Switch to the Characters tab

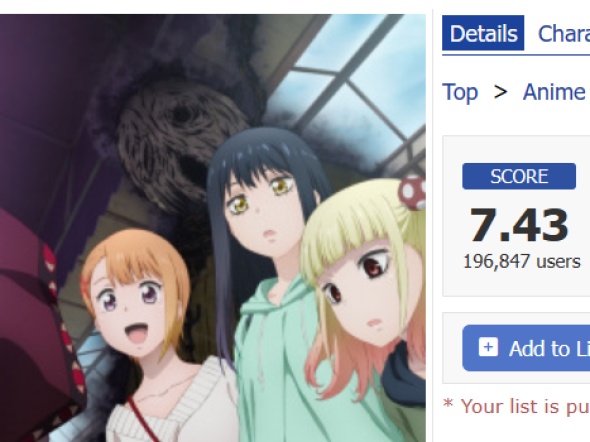pos(564,34)
